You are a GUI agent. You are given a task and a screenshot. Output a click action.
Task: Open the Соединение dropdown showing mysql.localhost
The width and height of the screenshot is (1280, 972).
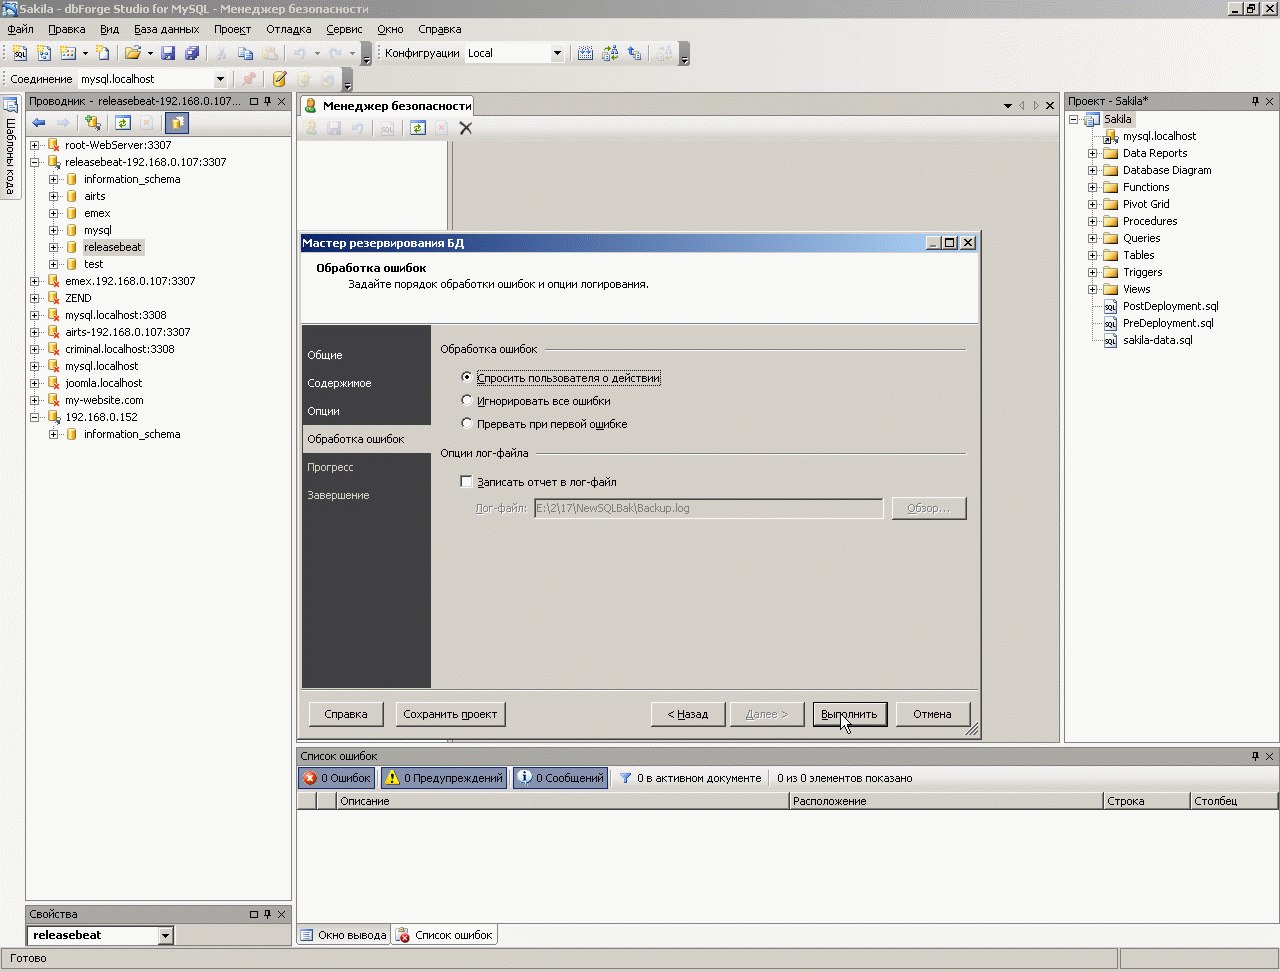point(220,79)
